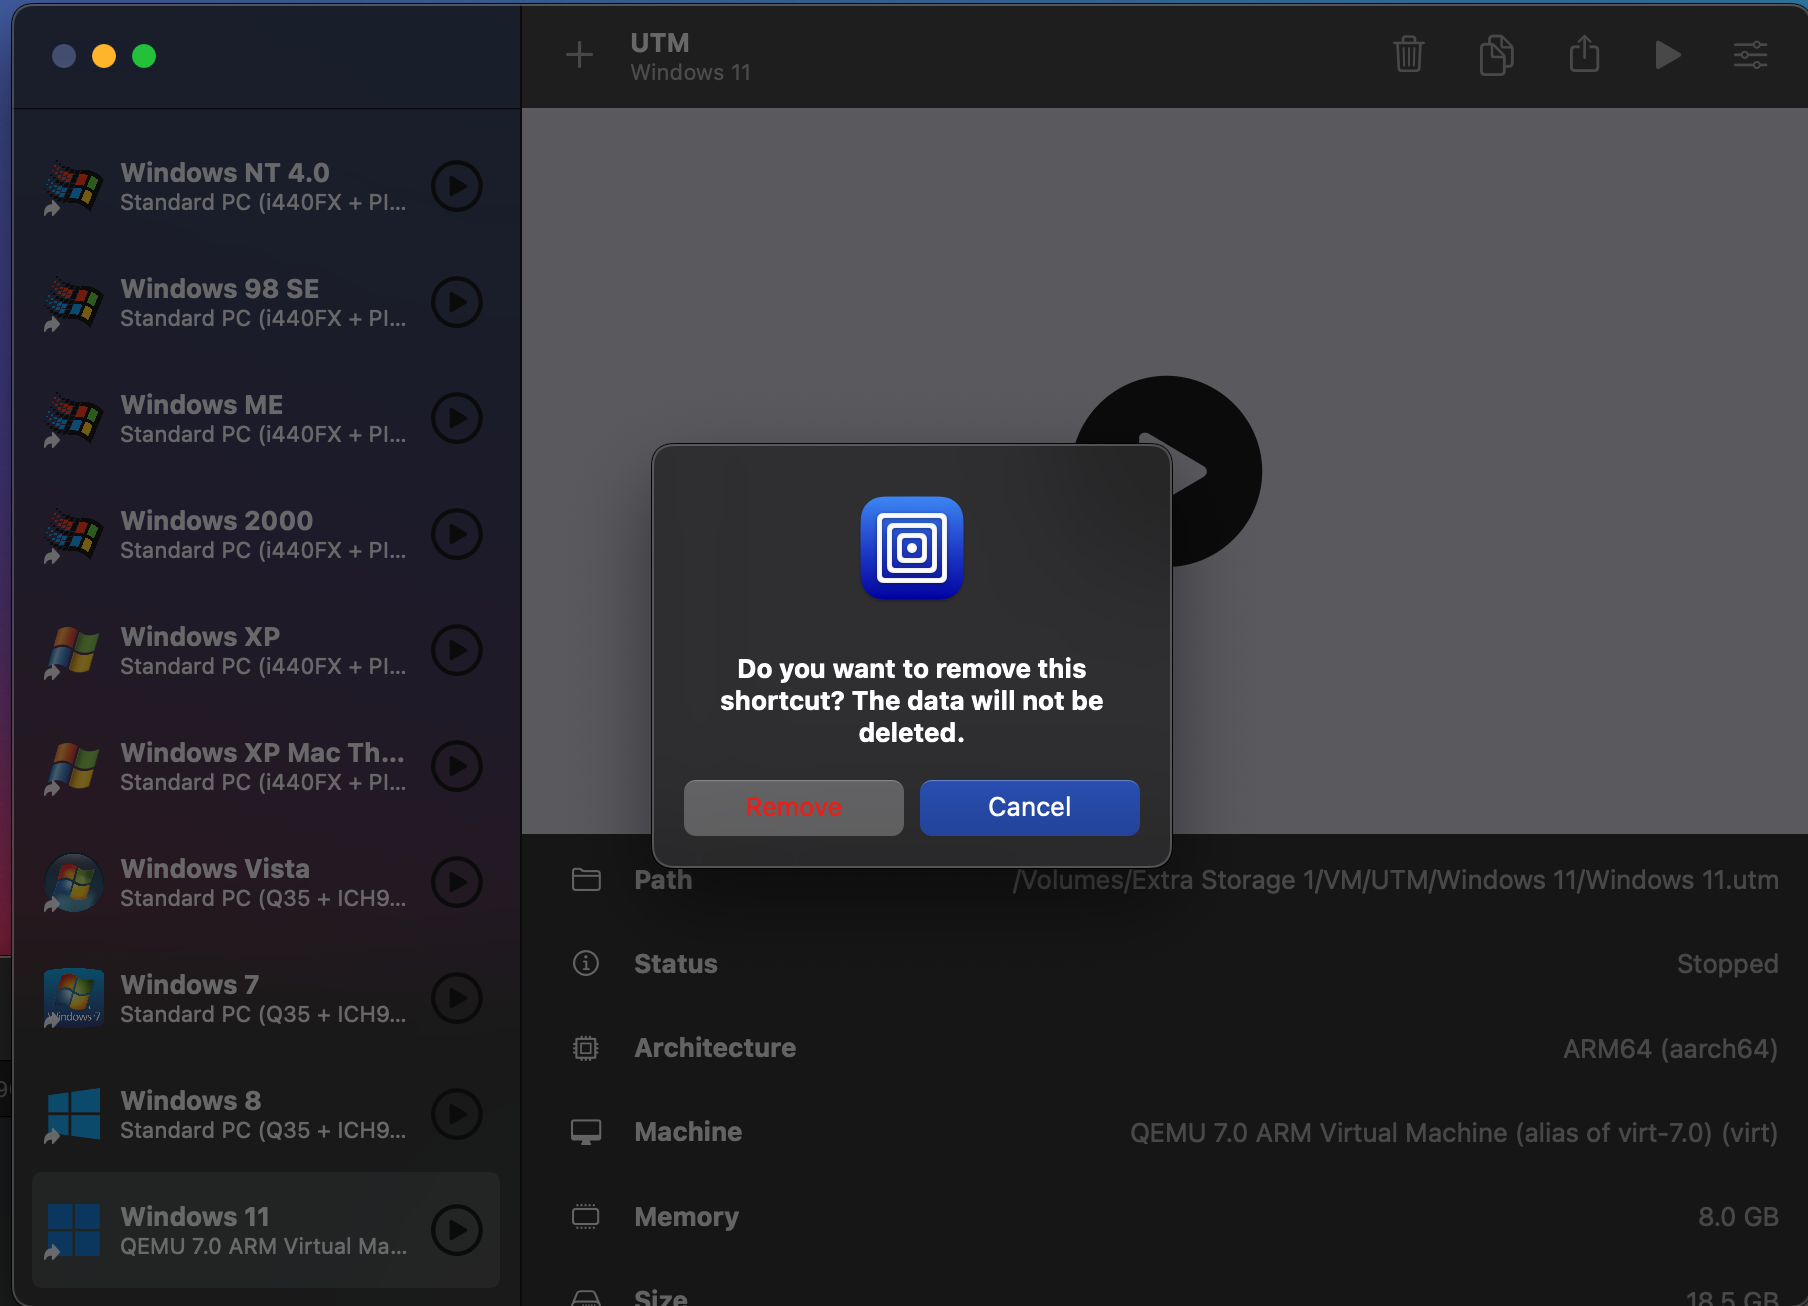Click the Windows 2000 logo icon
This screenshot has height=1306, width=1808.
tap(73, 535)
